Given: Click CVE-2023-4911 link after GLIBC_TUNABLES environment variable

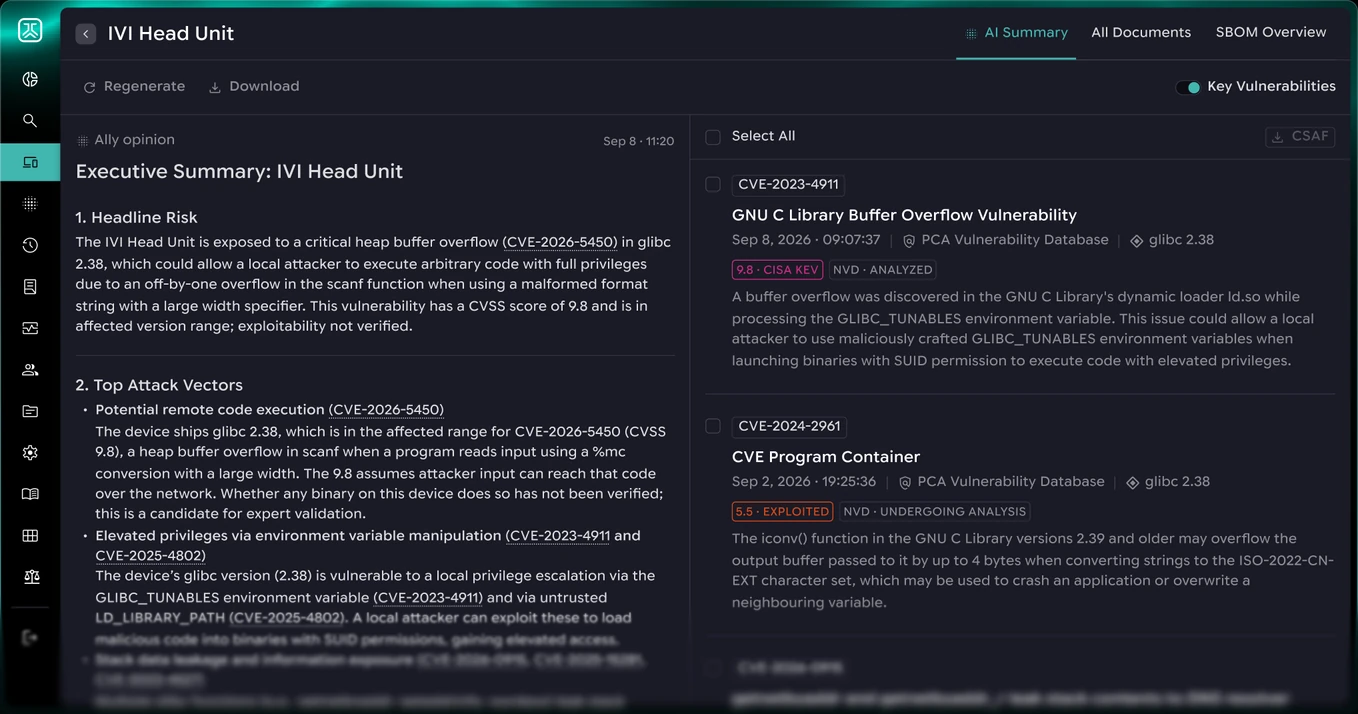Looking at the screenshot, I should click(x=428, y=598).
